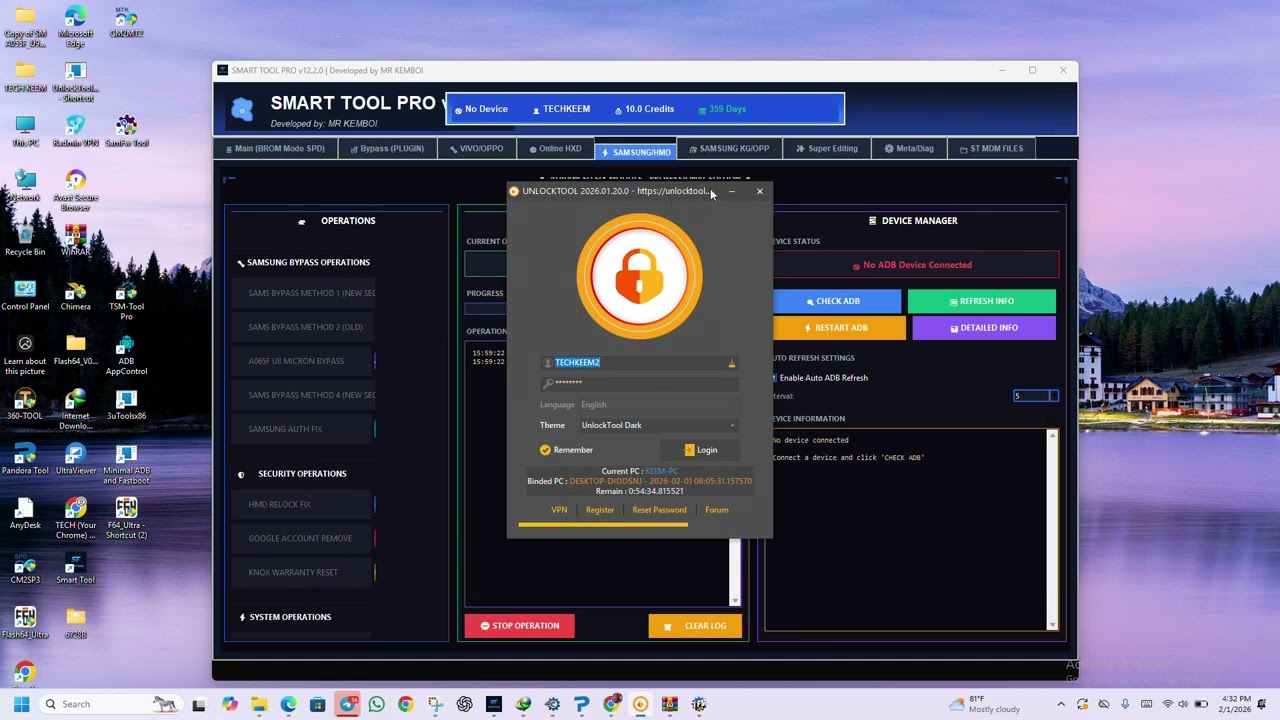Open Recycle Bin on desktop
This screenshot has height=720, width=1280.
coord(25,241)
